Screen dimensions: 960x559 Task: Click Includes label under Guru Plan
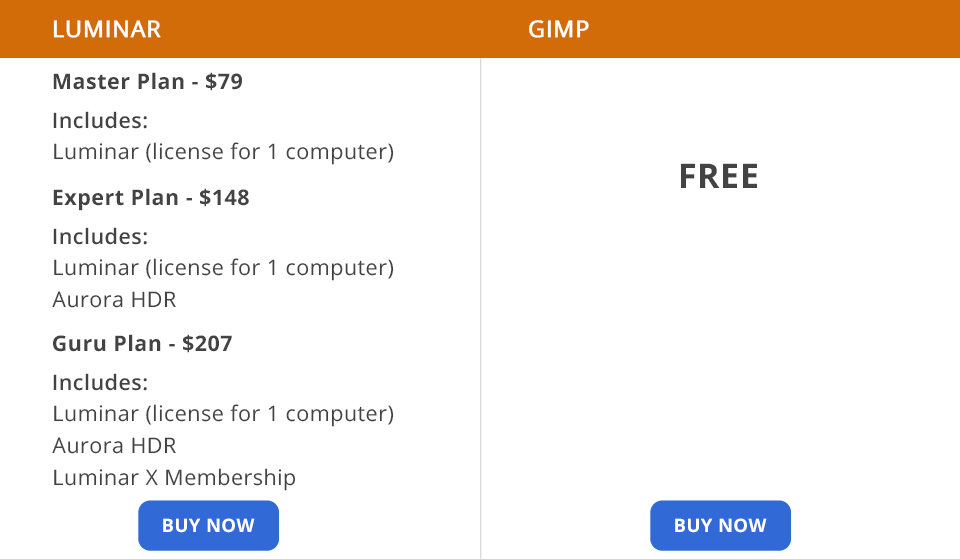click(x=100, y=383)
